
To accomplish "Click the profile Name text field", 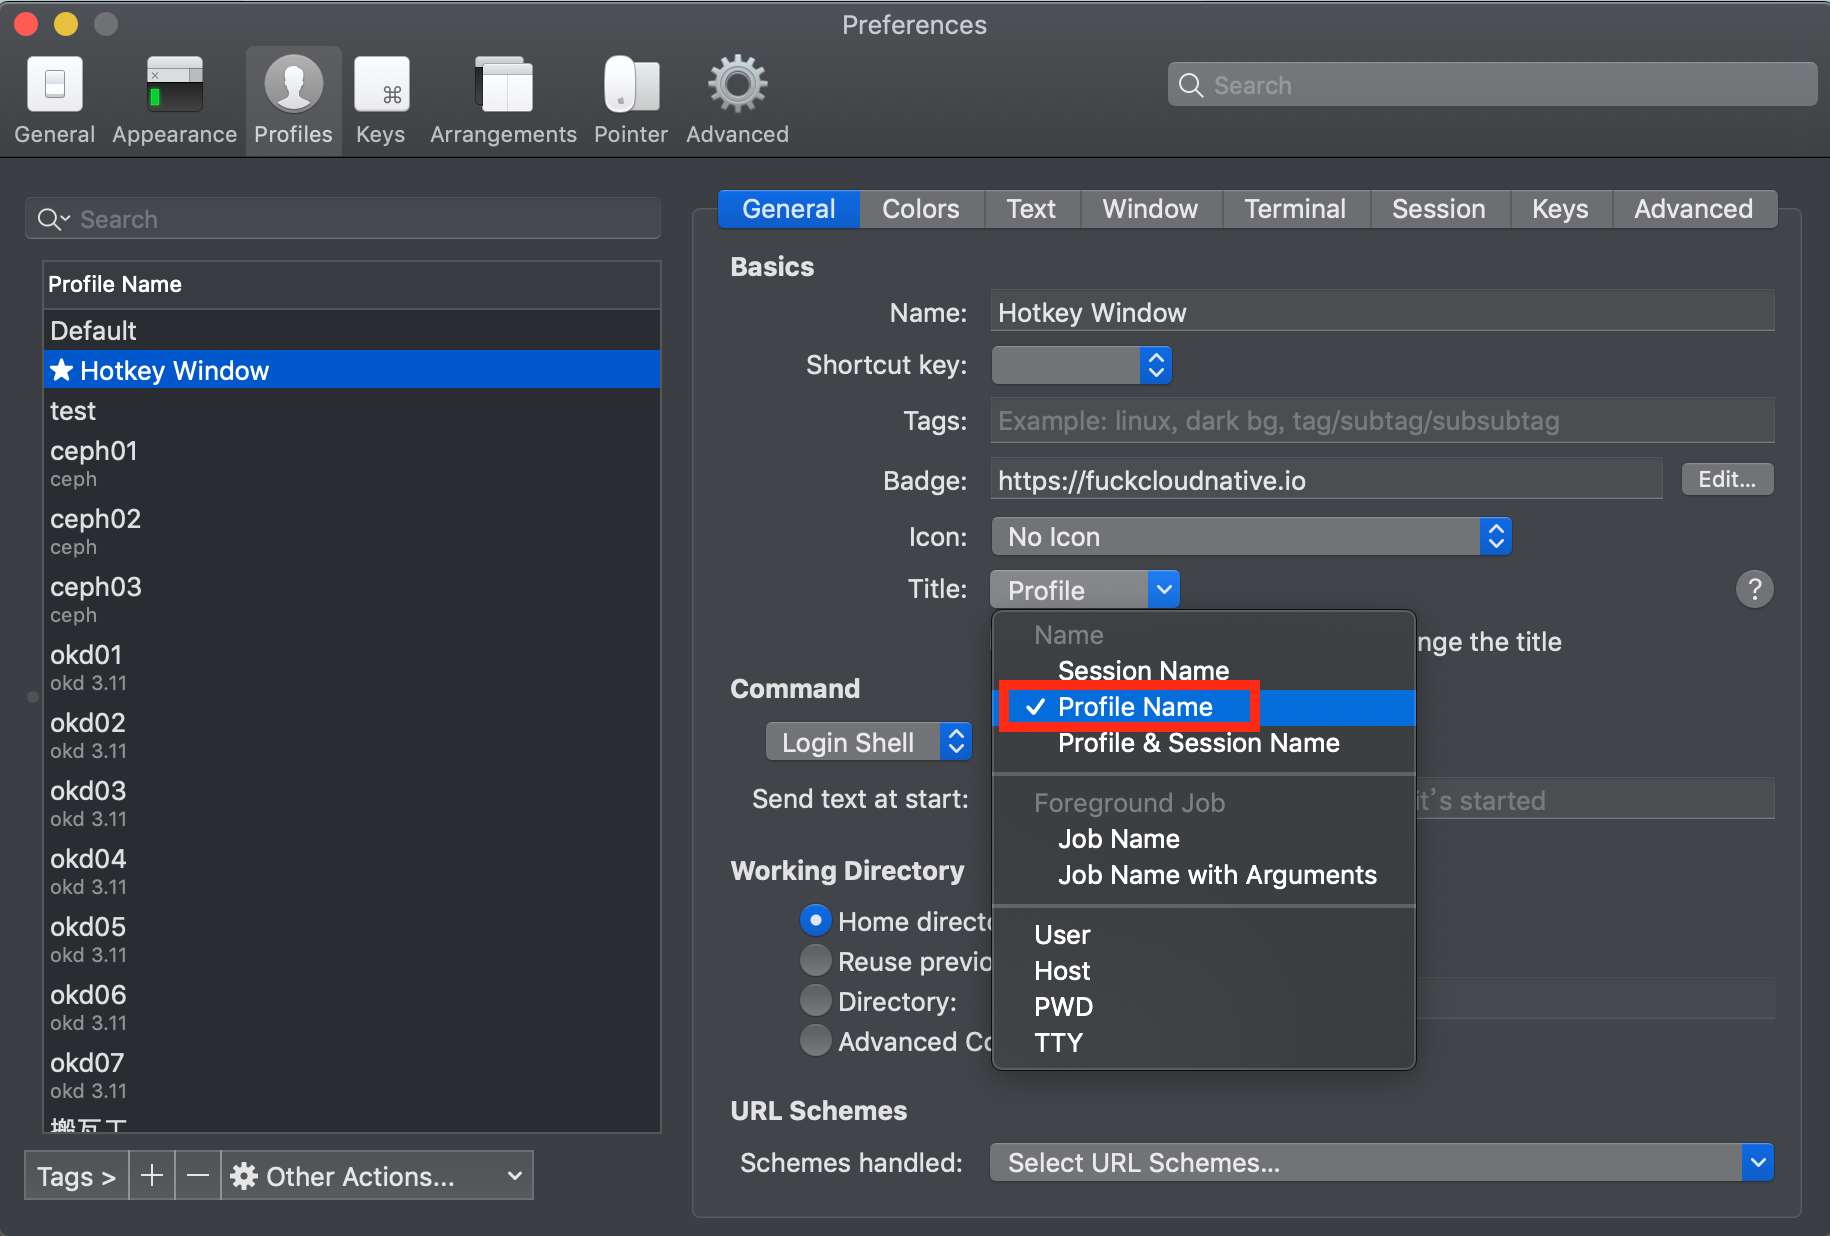I will (1382, 312).
